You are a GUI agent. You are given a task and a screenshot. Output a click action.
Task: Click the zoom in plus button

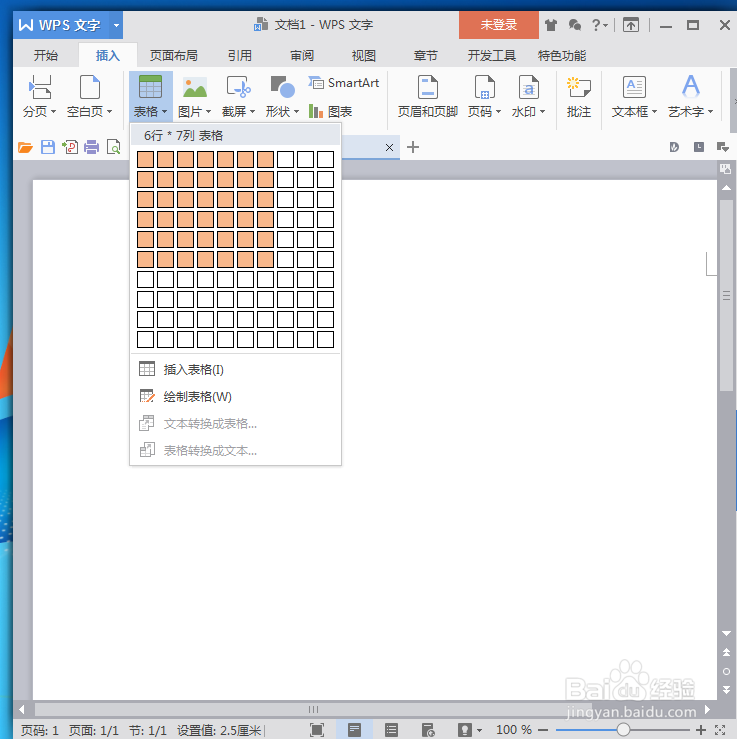coord(701,730)
